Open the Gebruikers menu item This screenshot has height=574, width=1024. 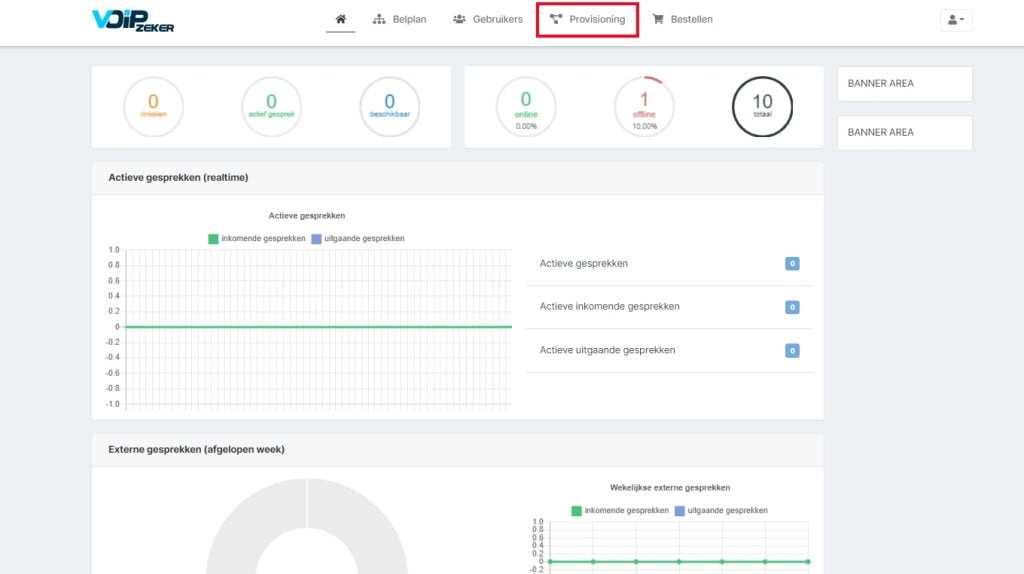tap(488, 19)
